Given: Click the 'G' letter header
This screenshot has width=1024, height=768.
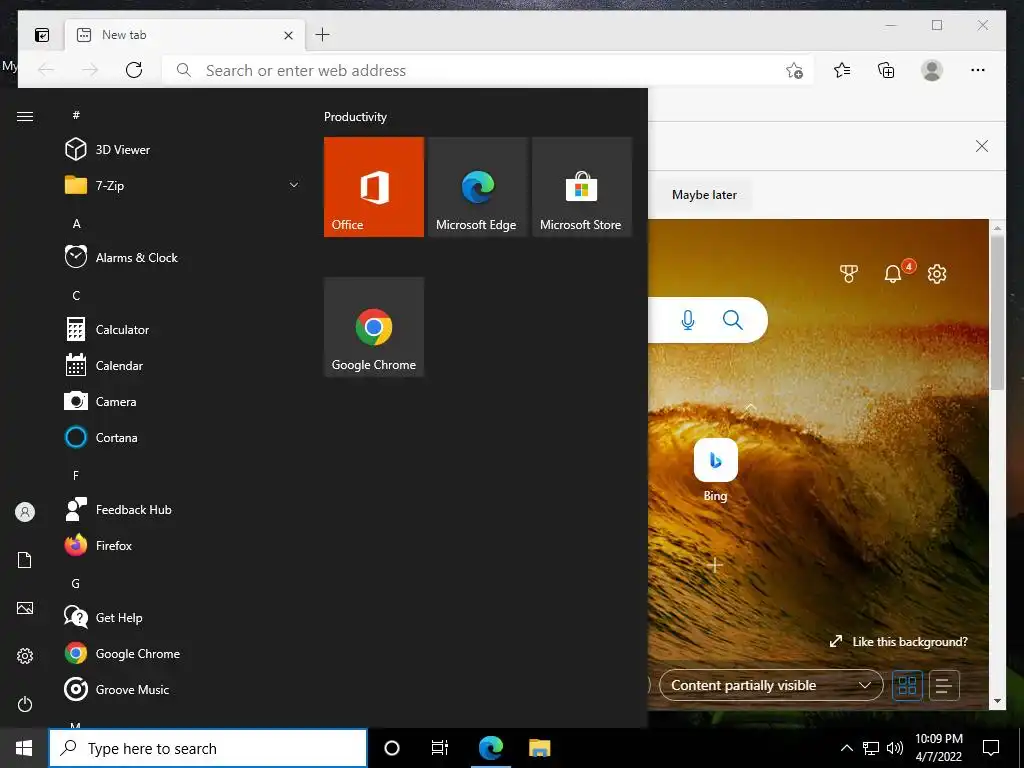Looking at the screenshot, I should pyautogui.click(x=76, y=583).
